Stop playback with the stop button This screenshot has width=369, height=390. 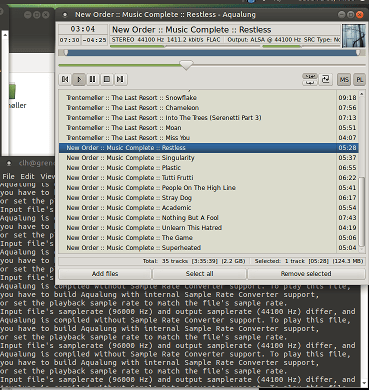[x=107, y=79]
